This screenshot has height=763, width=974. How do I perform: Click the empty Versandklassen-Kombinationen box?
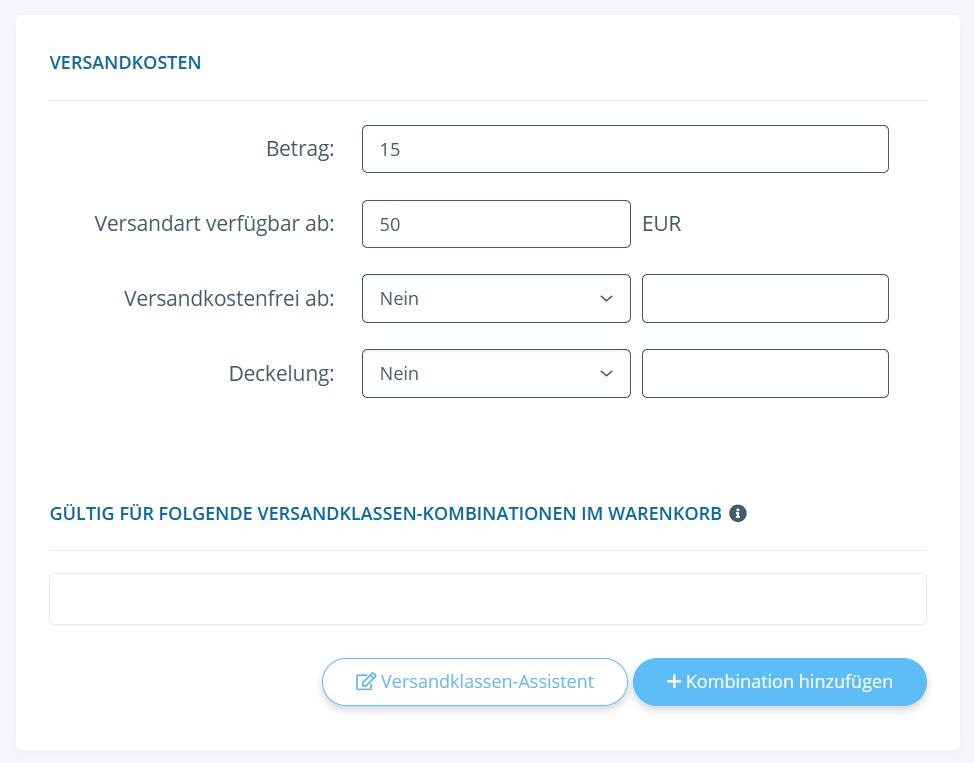488,599
